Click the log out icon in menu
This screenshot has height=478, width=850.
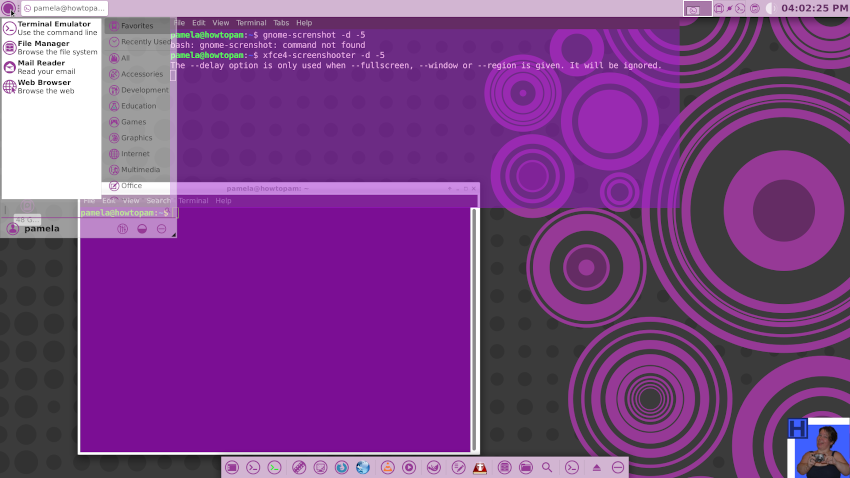click(162, 229)
